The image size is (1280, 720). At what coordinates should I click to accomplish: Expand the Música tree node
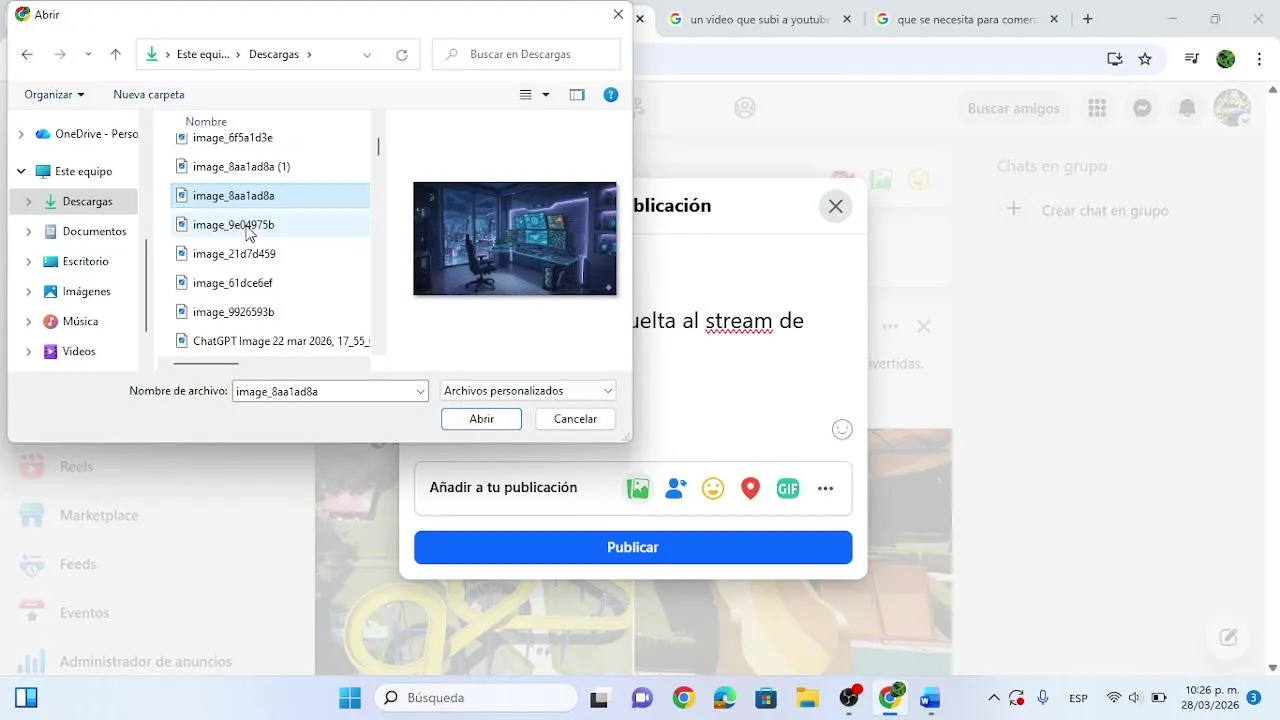[x=28, y=321]
